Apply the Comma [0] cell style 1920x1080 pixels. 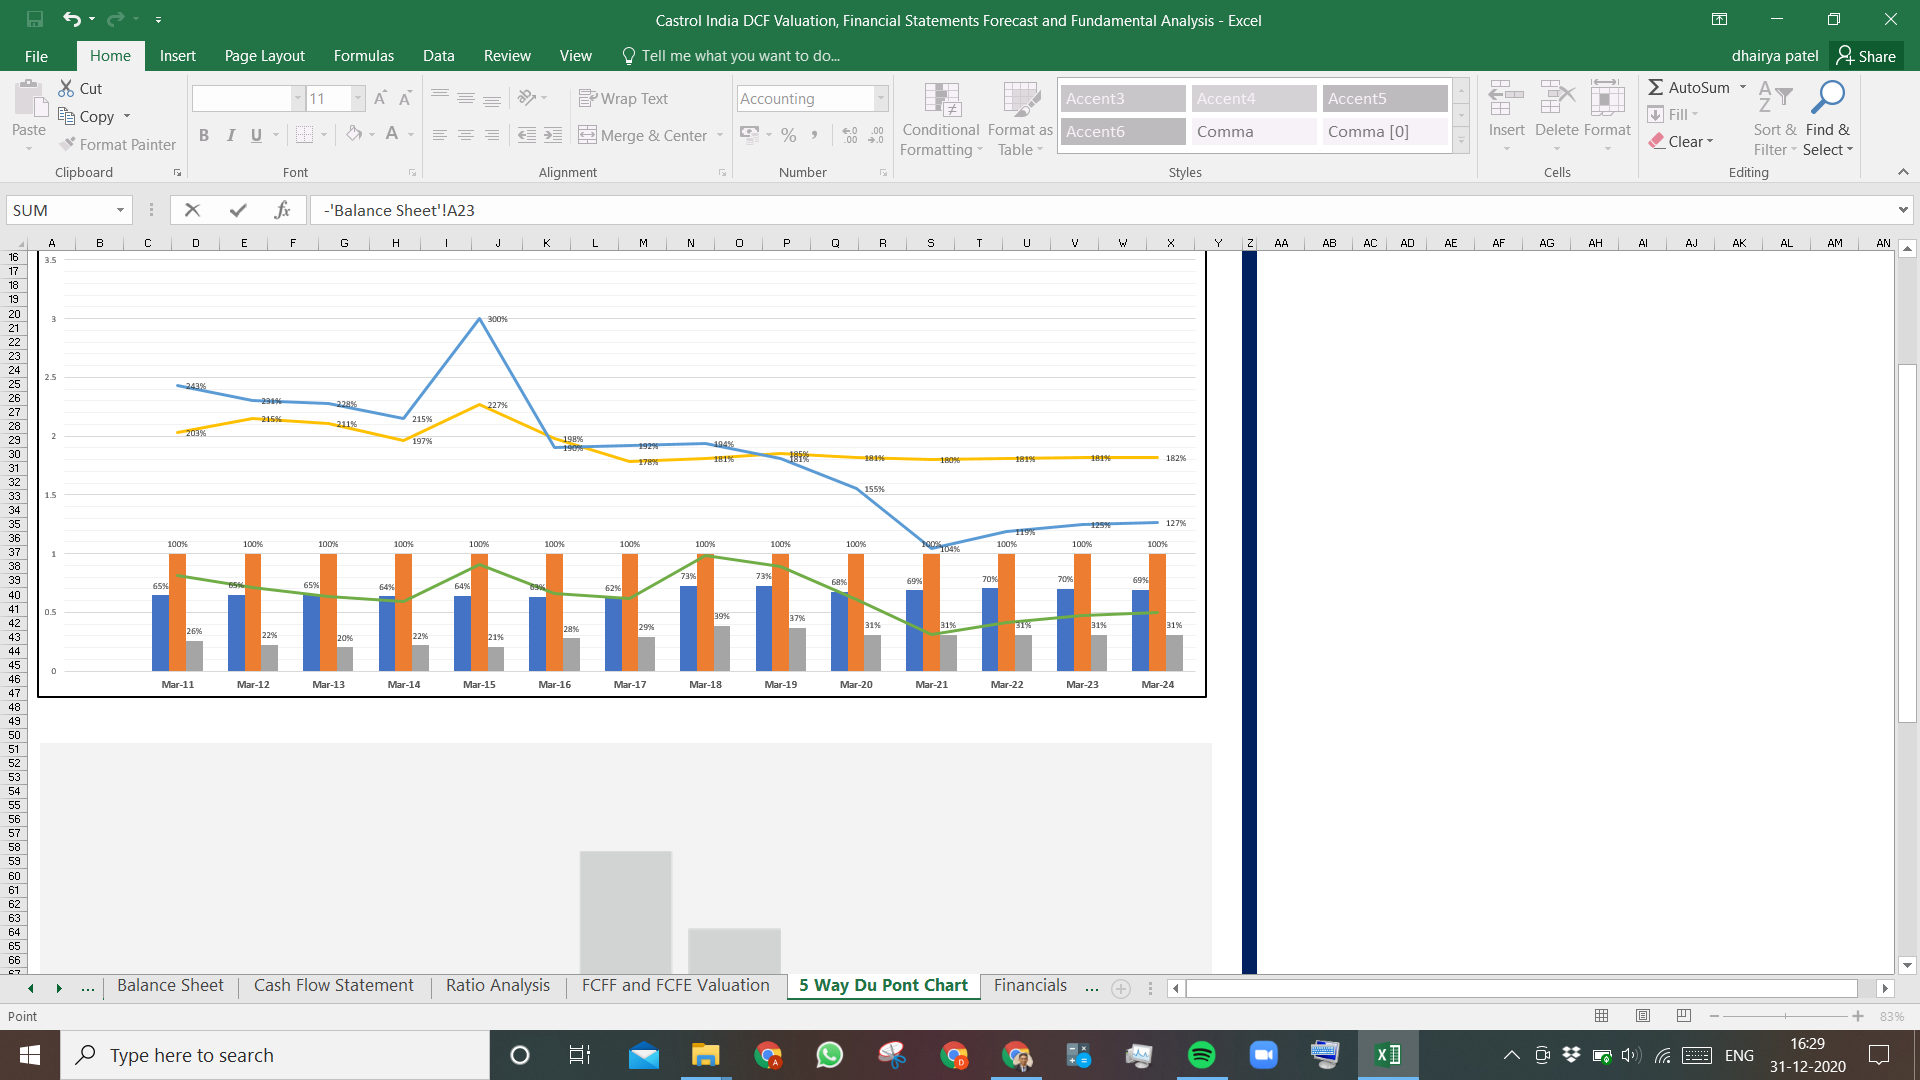tap(1385, 131)
